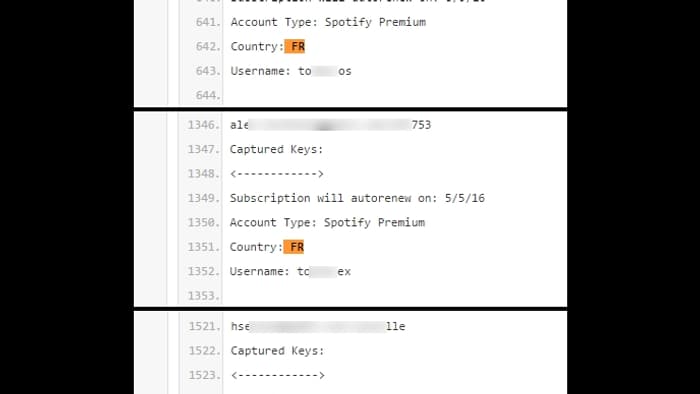Viewport: 700px width, 394px height.
Task: Click the dashed arrow separator on line 1523
Action: [277, 375]
